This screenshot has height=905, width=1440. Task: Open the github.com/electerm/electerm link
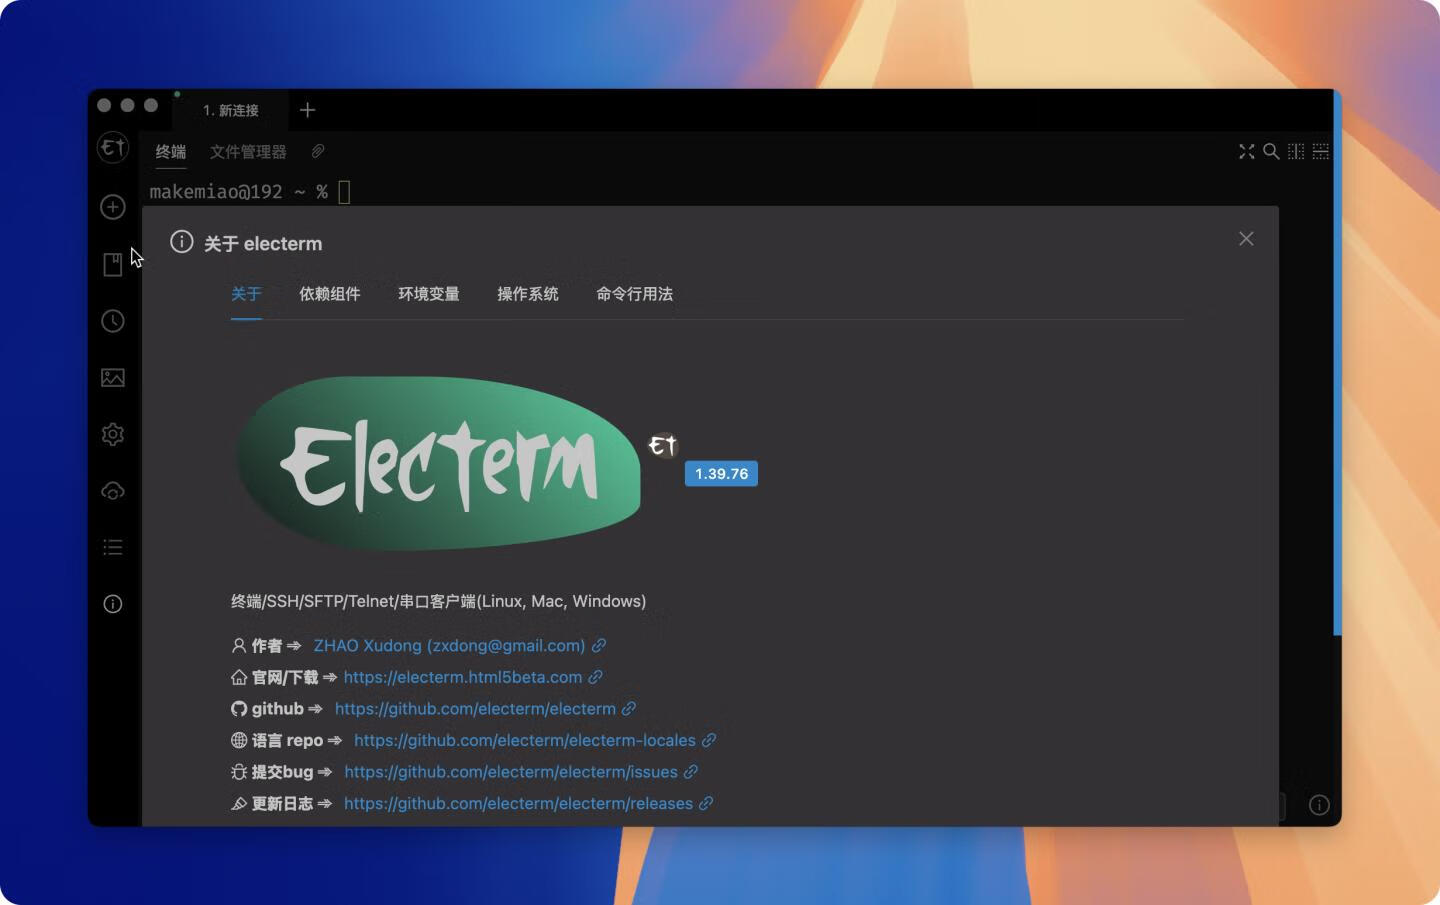click(x=475, y=709)
